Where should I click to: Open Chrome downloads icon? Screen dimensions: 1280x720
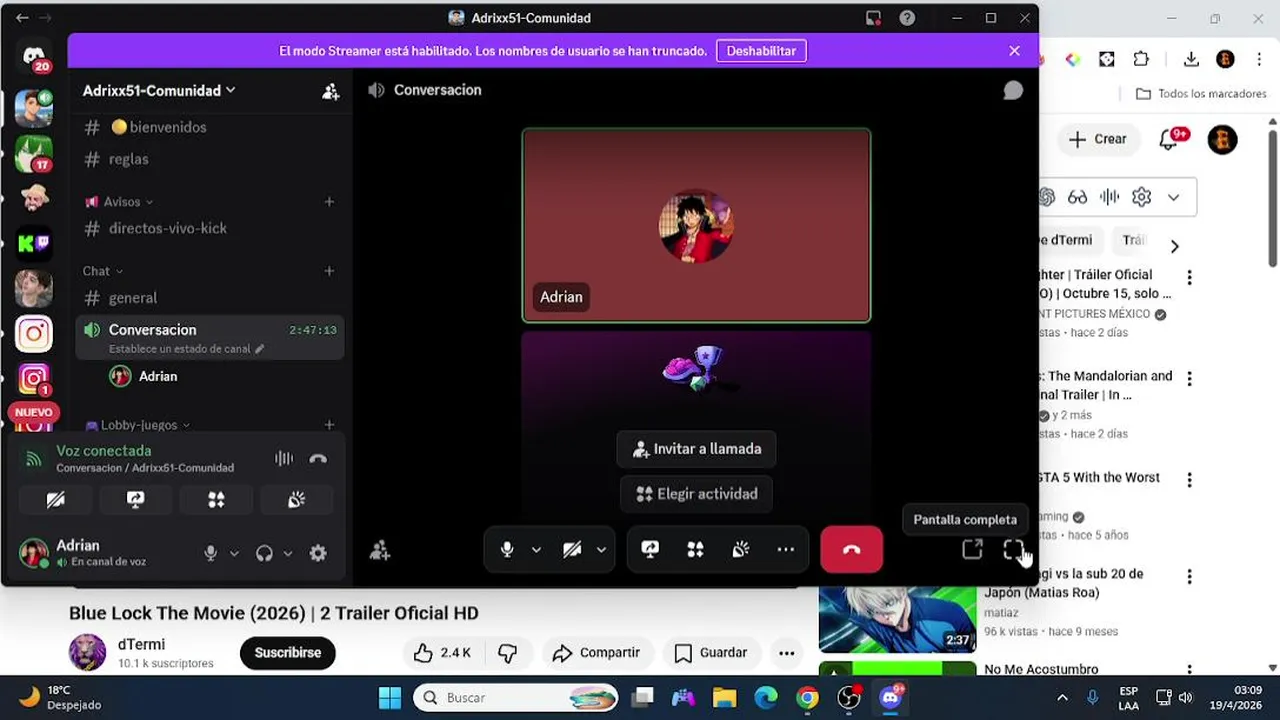[x=1191, y=59]
